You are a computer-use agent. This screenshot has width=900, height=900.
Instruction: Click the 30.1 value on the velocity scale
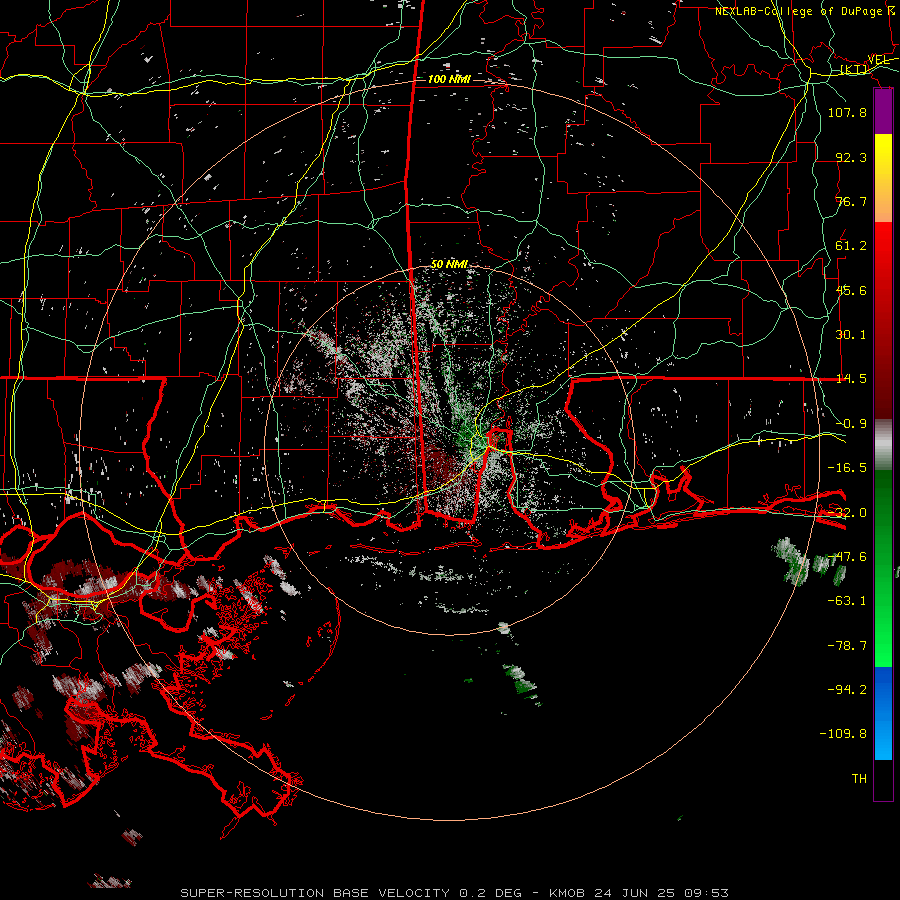(x=851, y=335)
